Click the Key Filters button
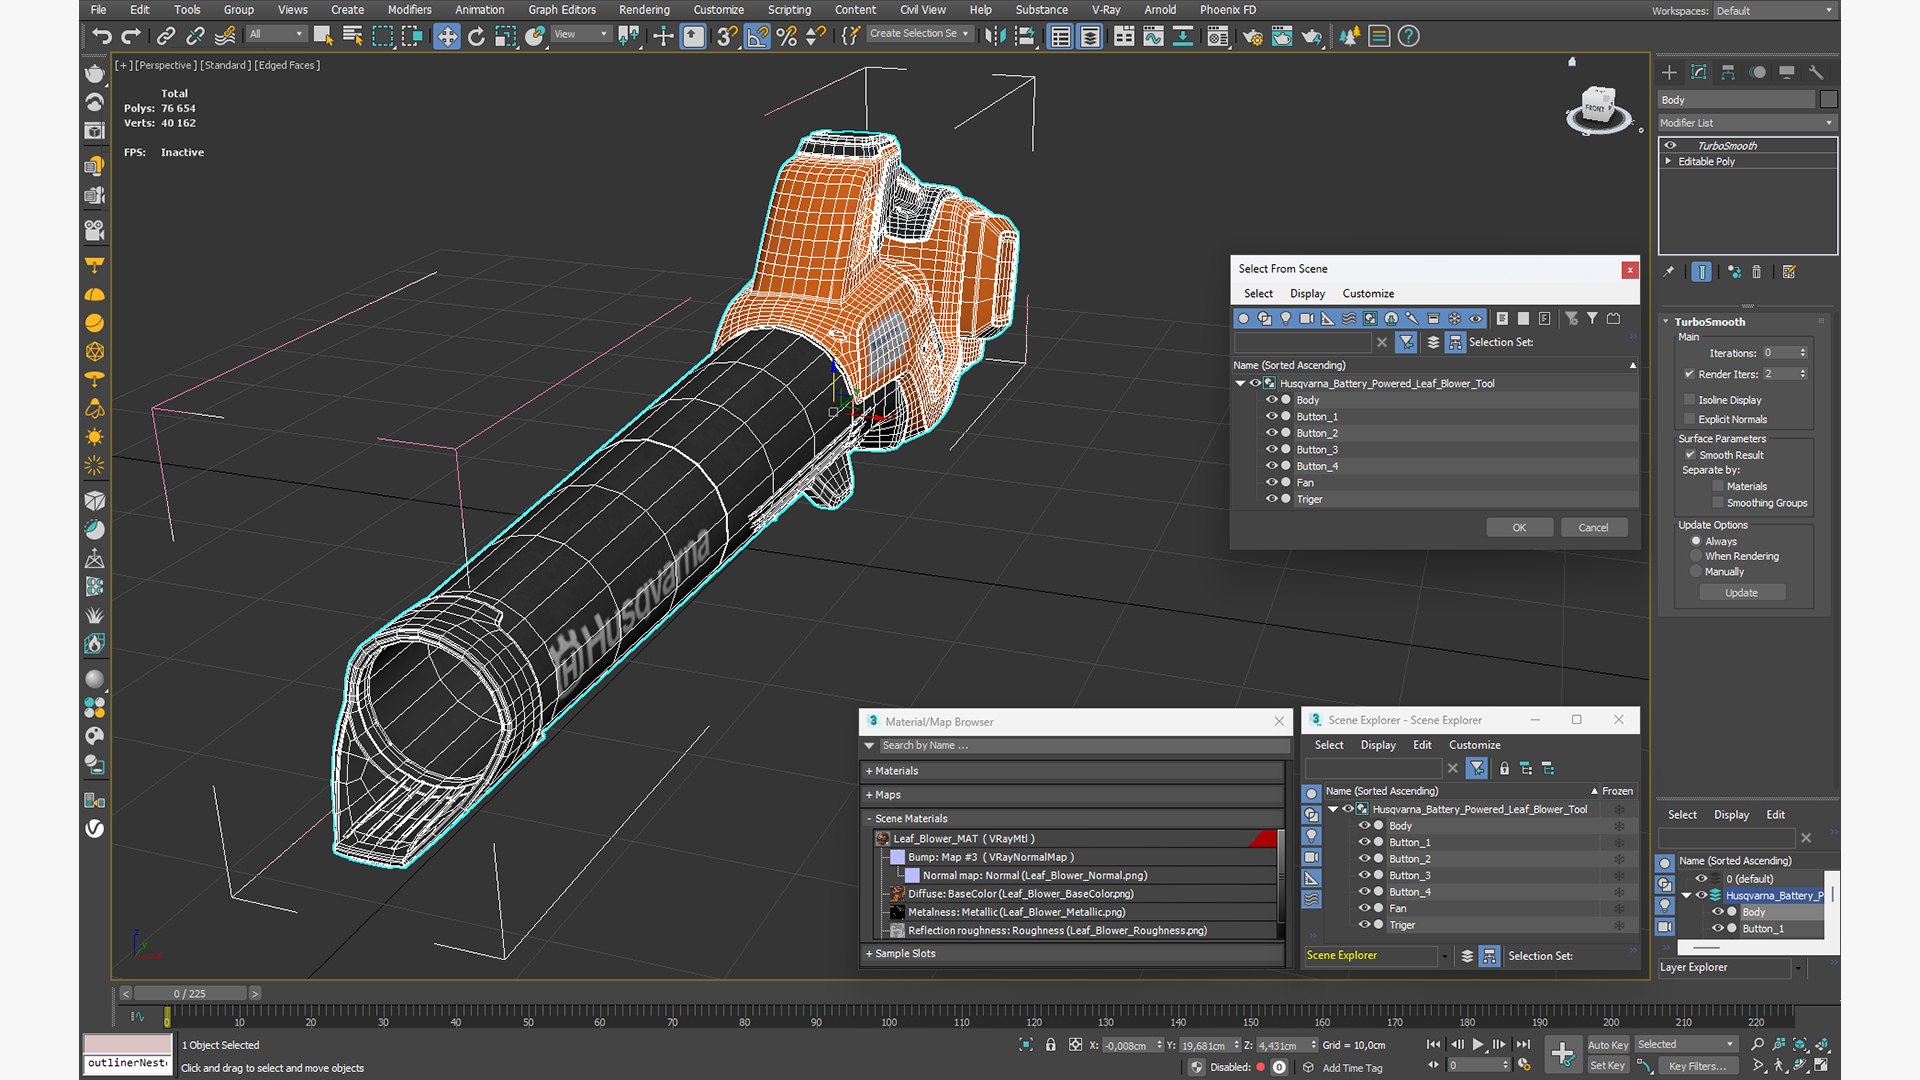1920x1080 pixels. pyautogui.click(x=1697, y=1066)
